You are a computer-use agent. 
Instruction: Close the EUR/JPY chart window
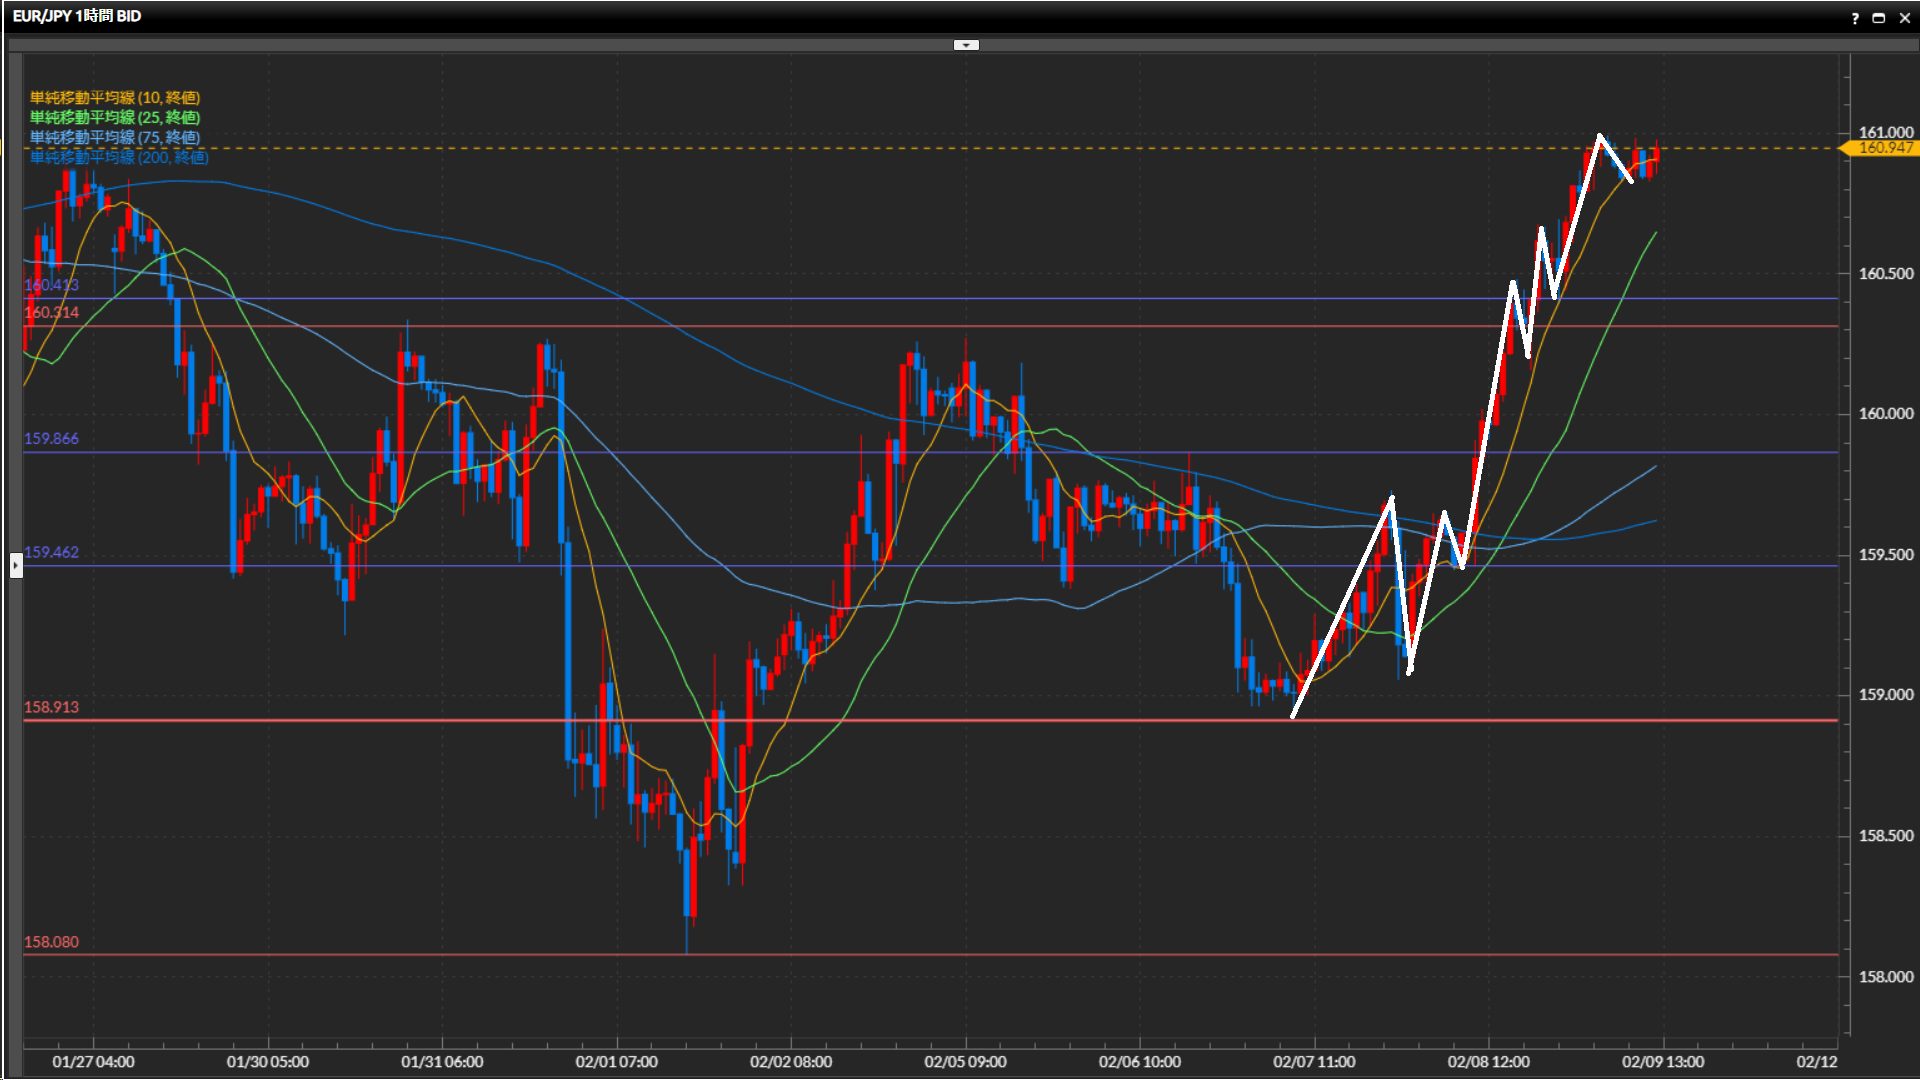[x=1904, y=18]
